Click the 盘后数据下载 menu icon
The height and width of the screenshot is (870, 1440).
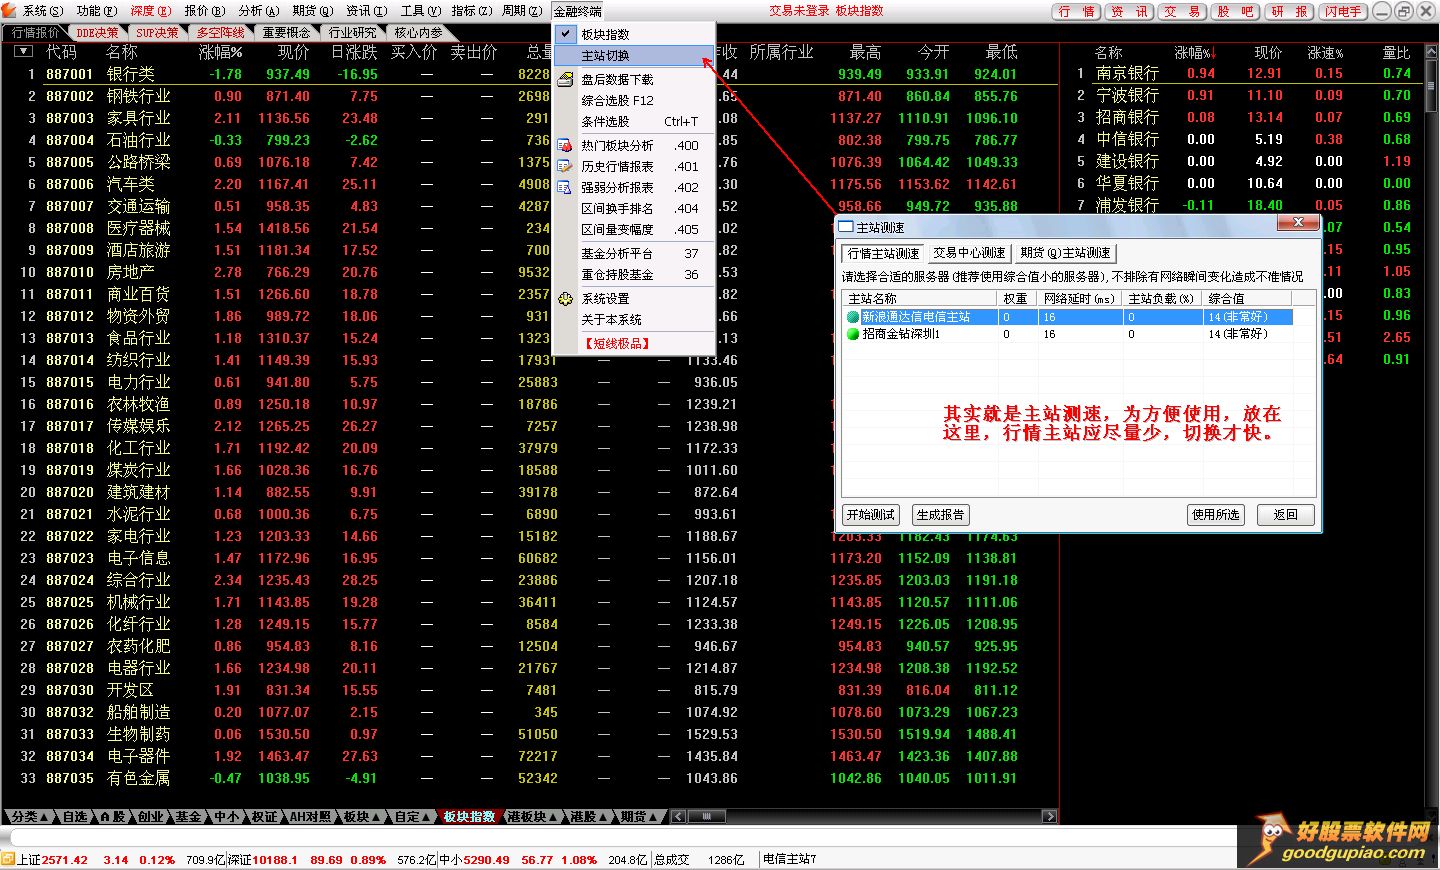point(566,79)
